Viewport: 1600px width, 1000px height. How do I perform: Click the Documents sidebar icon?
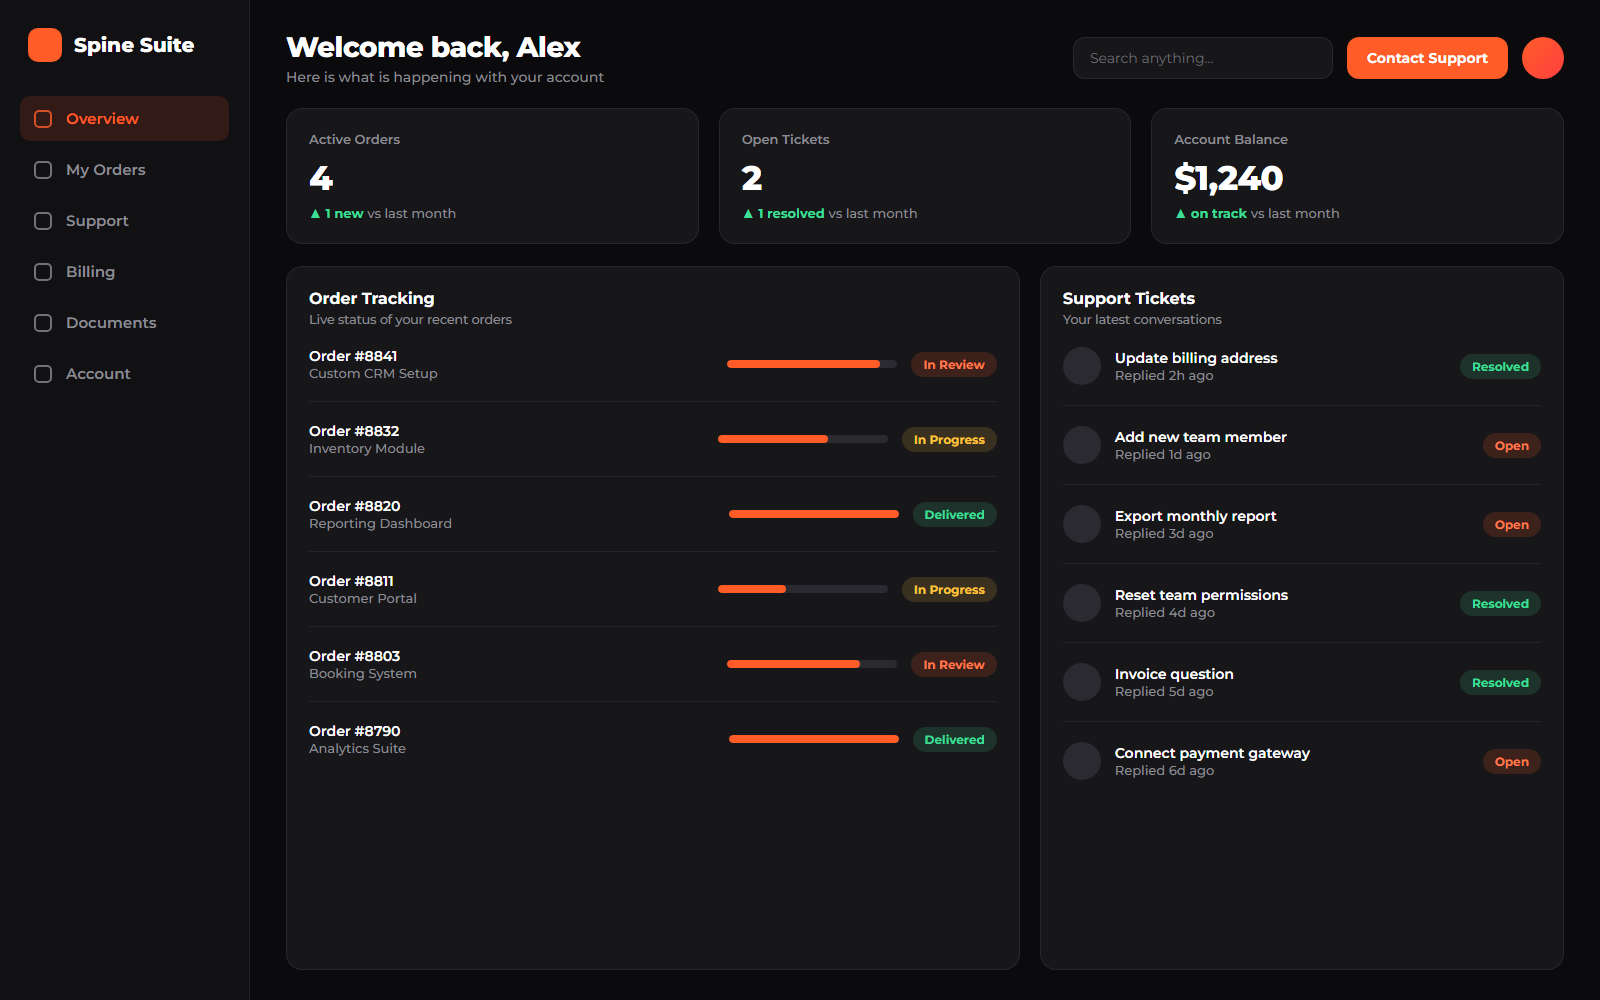pos(43,323)
